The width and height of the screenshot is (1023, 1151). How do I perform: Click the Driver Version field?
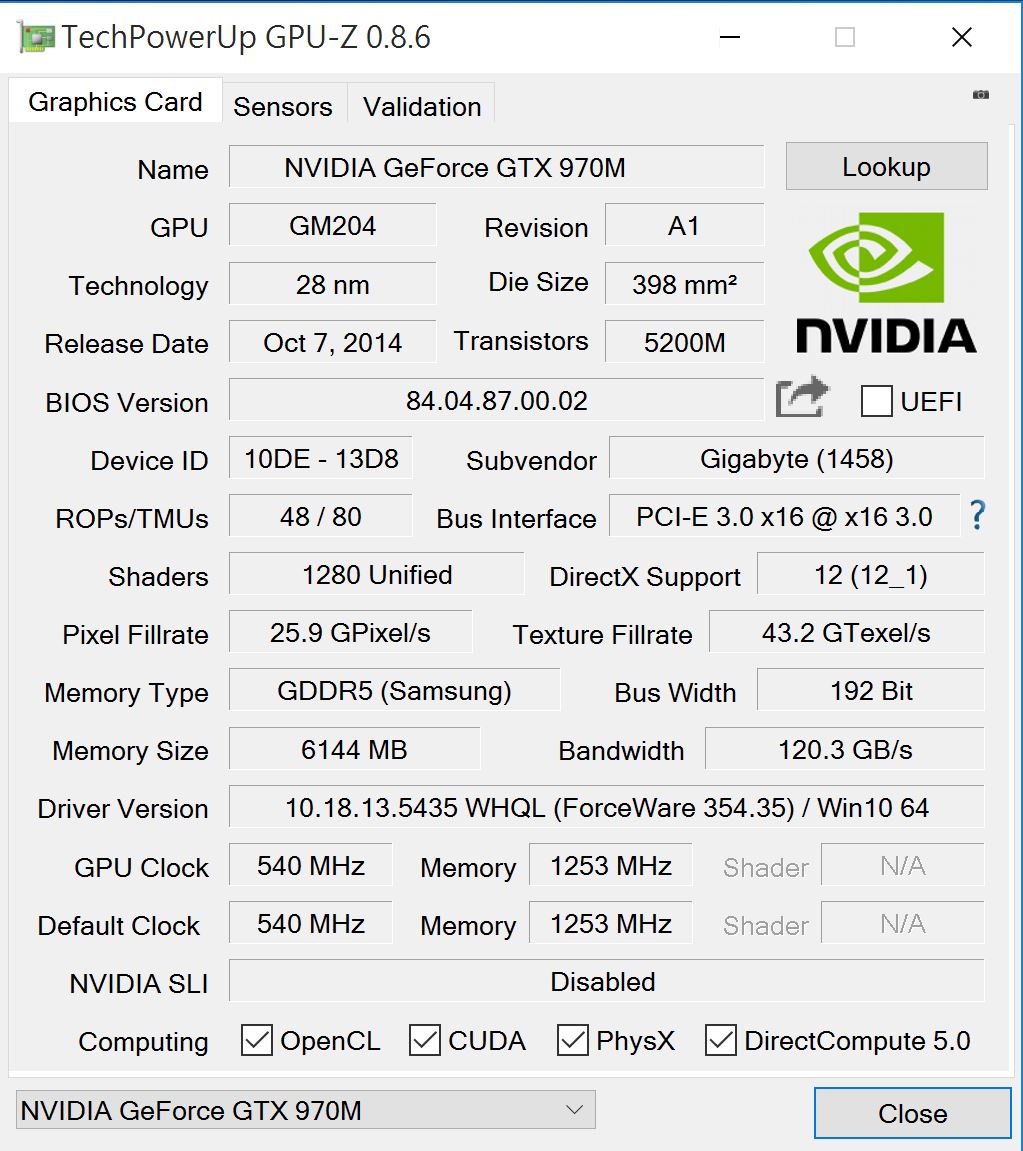pyautogui.click(x=606, y=807)
